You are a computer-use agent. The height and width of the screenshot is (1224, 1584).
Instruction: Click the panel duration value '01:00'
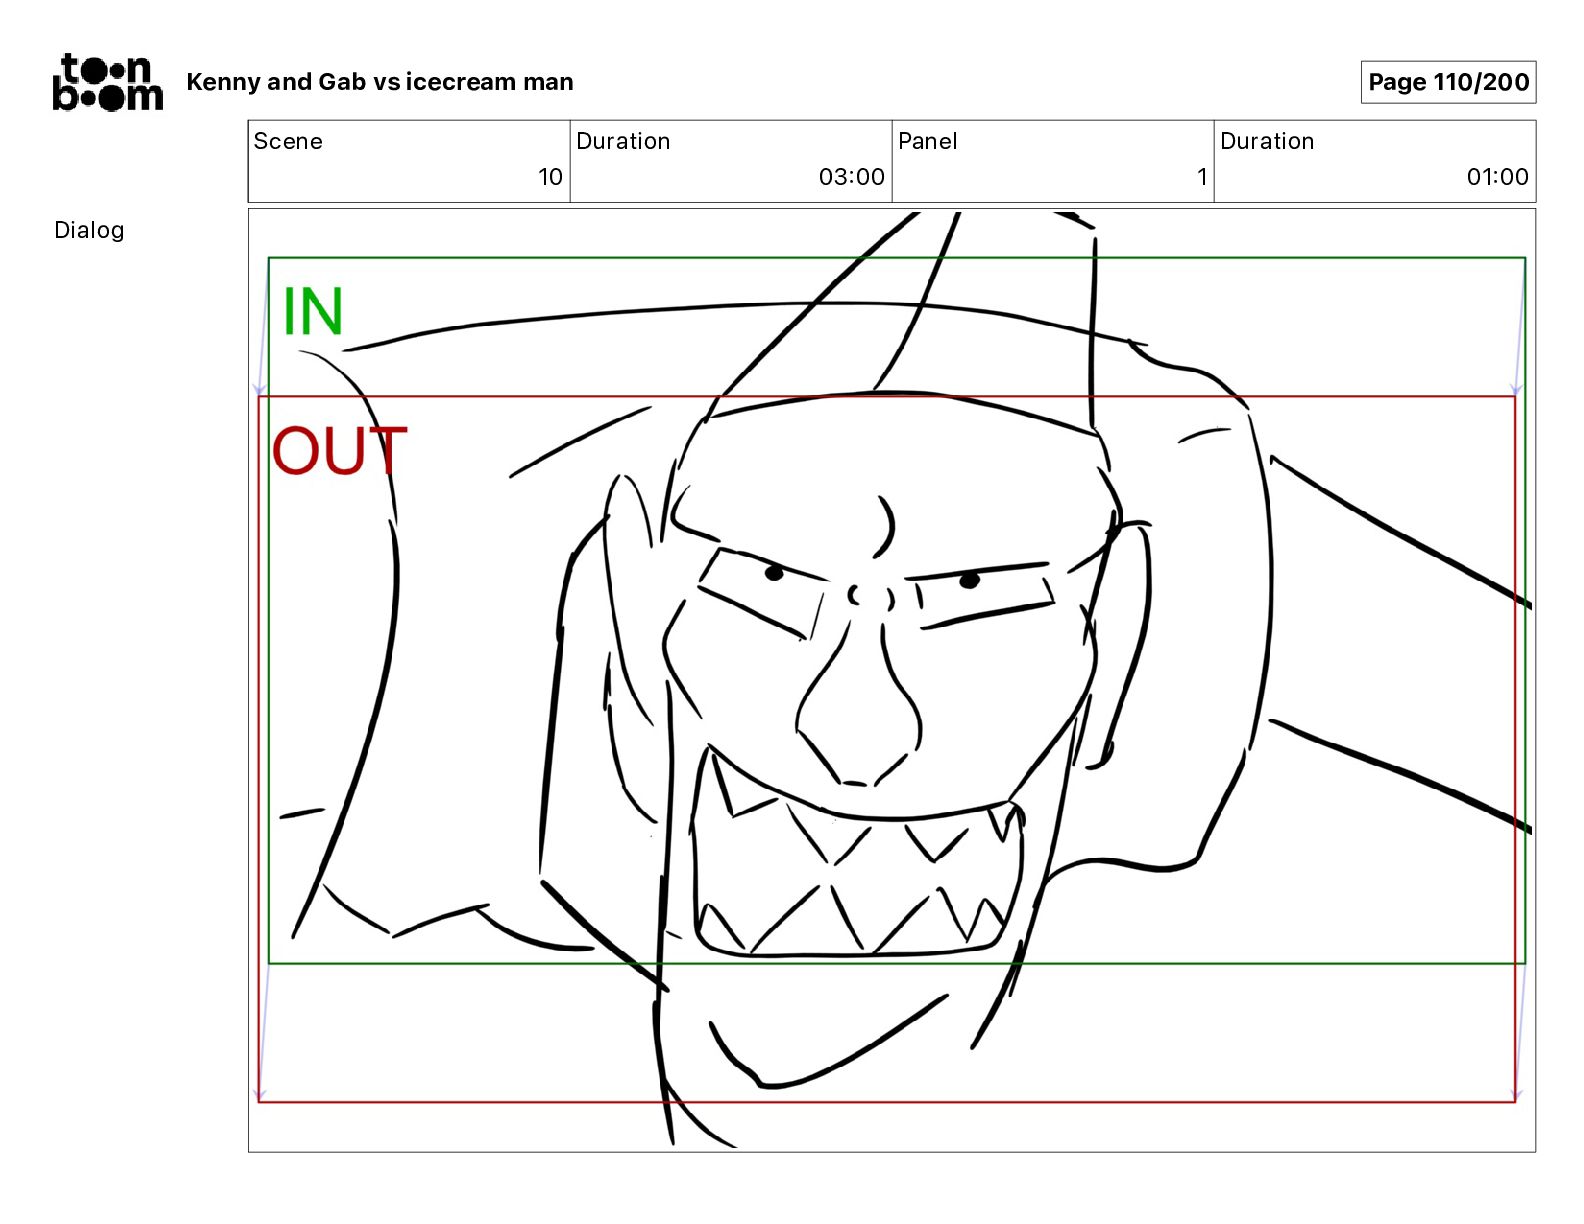1497,177
